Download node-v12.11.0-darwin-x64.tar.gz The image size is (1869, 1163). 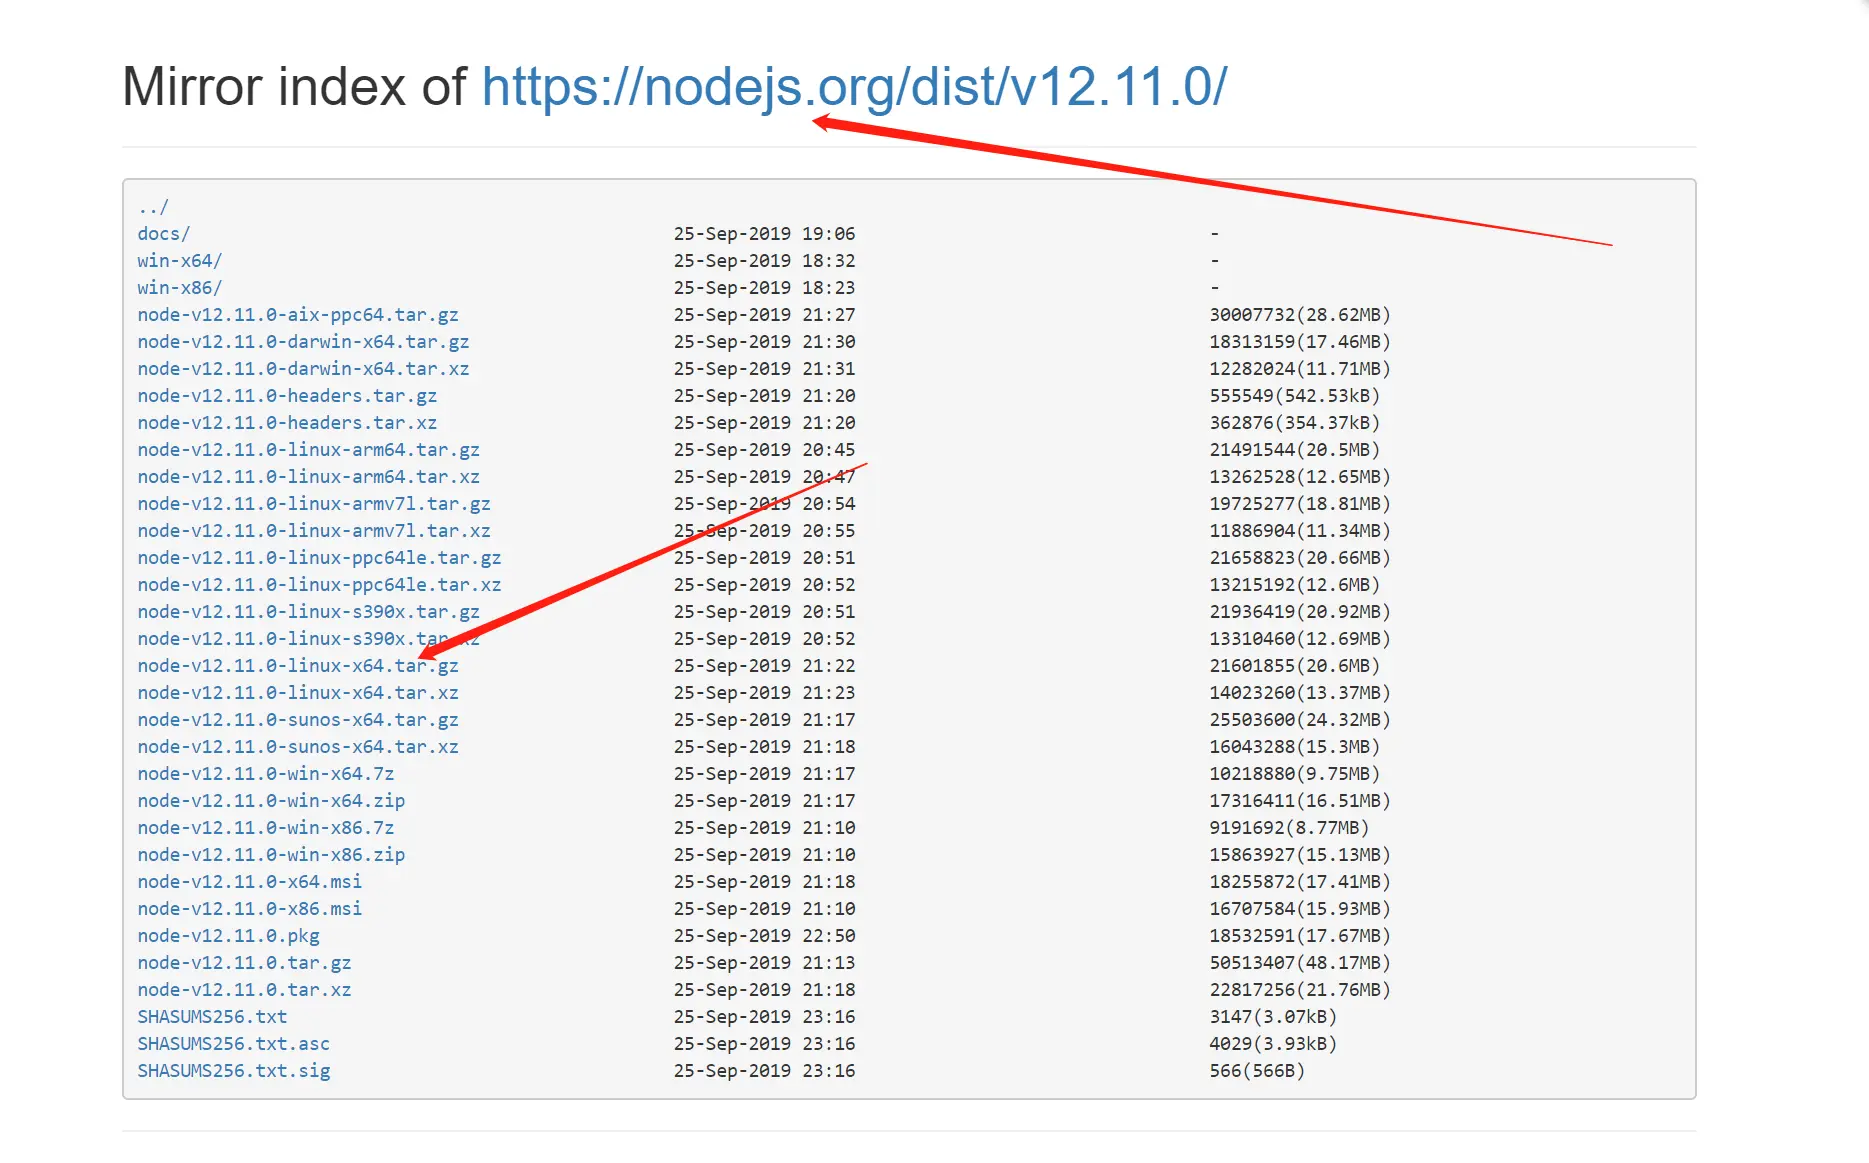pyautogui.click(x=304, y=342)
